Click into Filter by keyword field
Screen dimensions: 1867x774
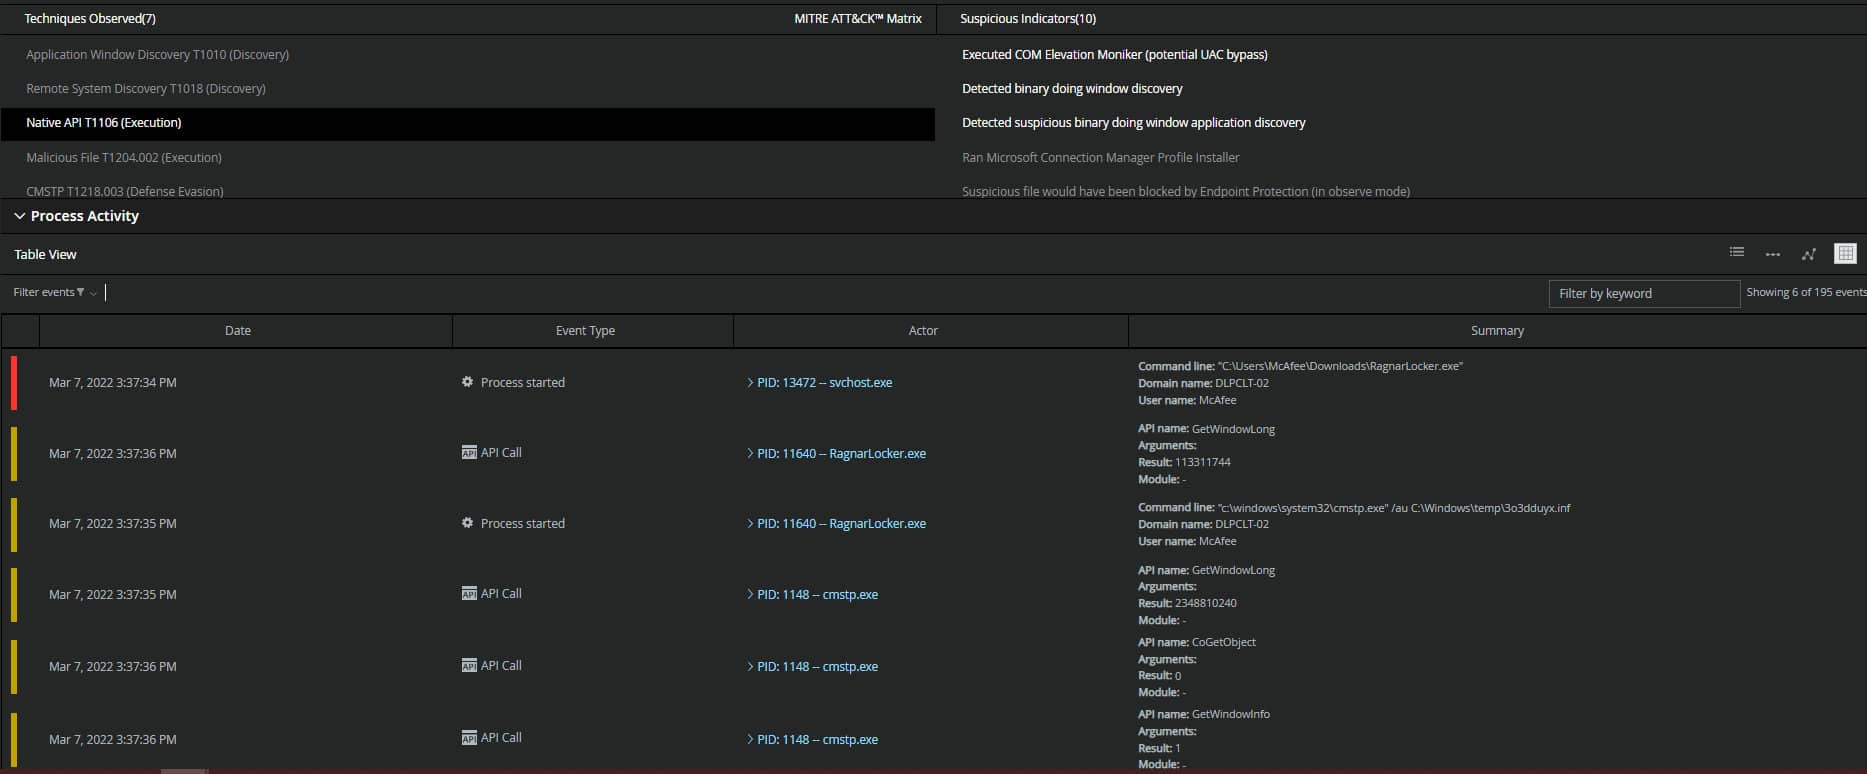click(1644, 293)
